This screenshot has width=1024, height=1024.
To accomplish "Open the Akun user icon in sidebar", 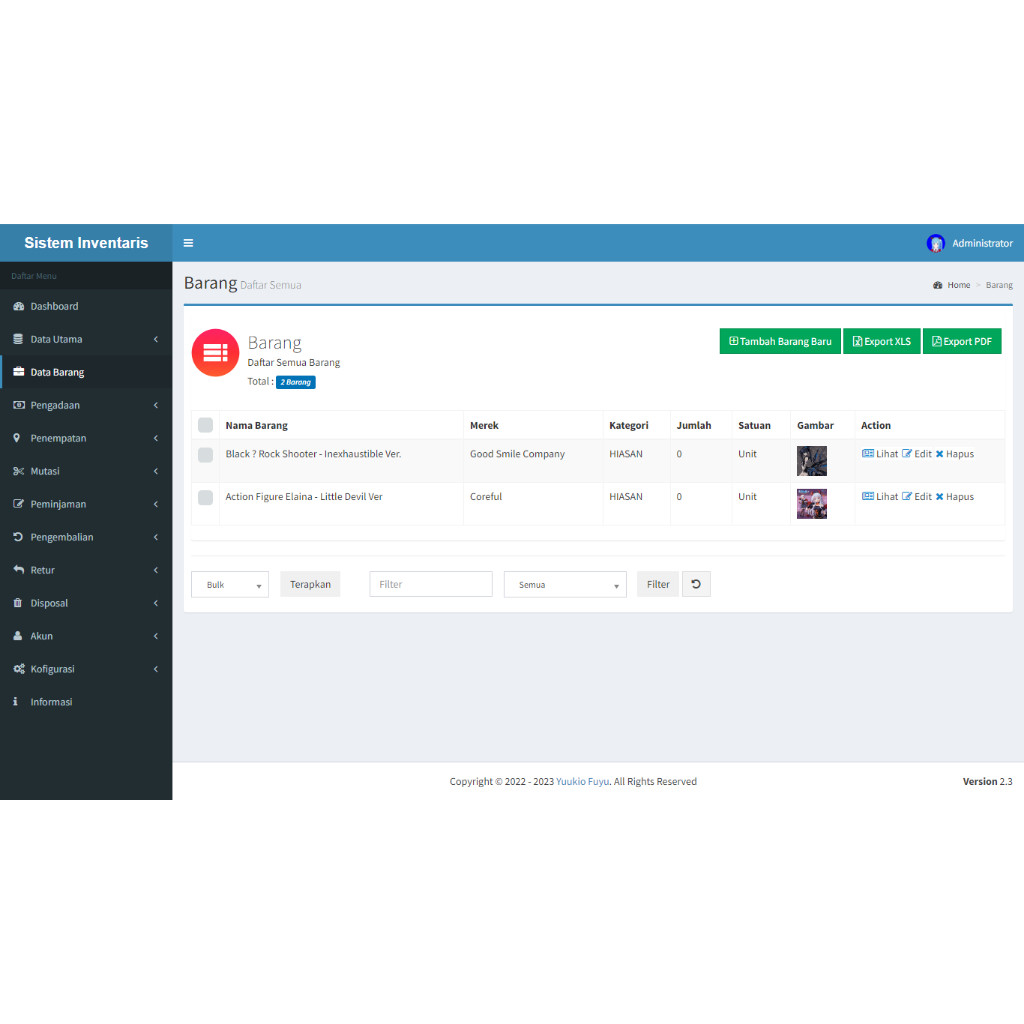I will pyautogui.click(x=16, y=636).
